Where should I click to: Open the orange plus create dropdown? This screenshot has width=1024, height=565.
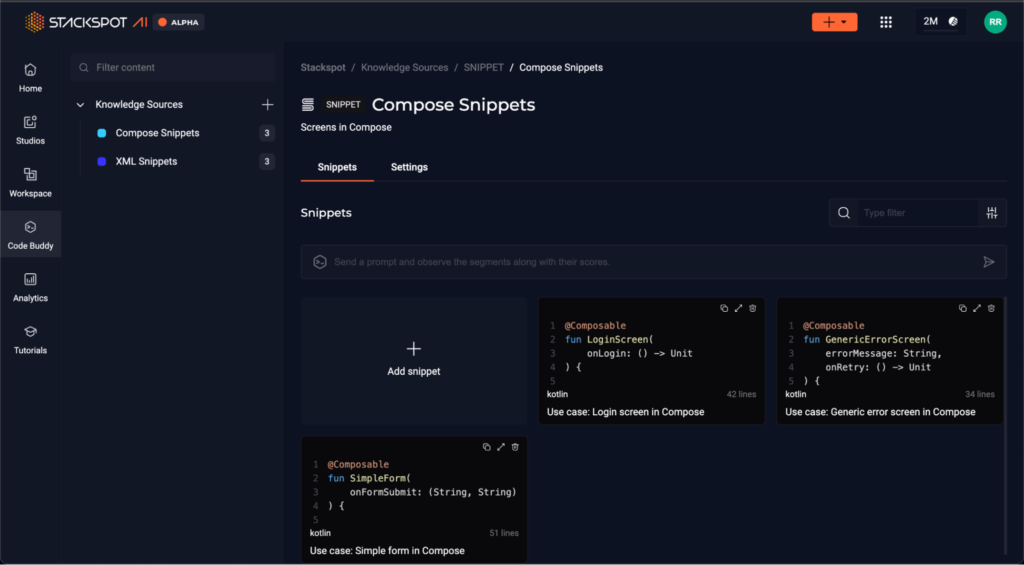click(835, 22)
